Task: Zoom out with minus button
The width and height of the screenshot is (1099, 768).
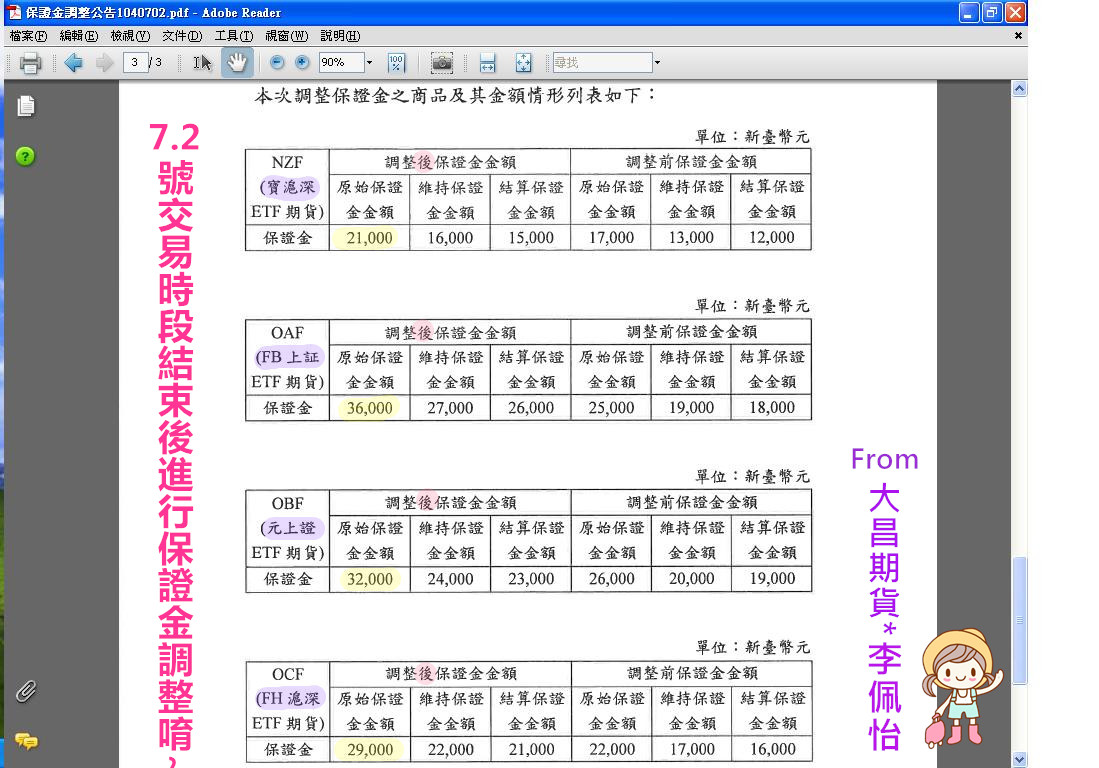Action: (277, 62)
